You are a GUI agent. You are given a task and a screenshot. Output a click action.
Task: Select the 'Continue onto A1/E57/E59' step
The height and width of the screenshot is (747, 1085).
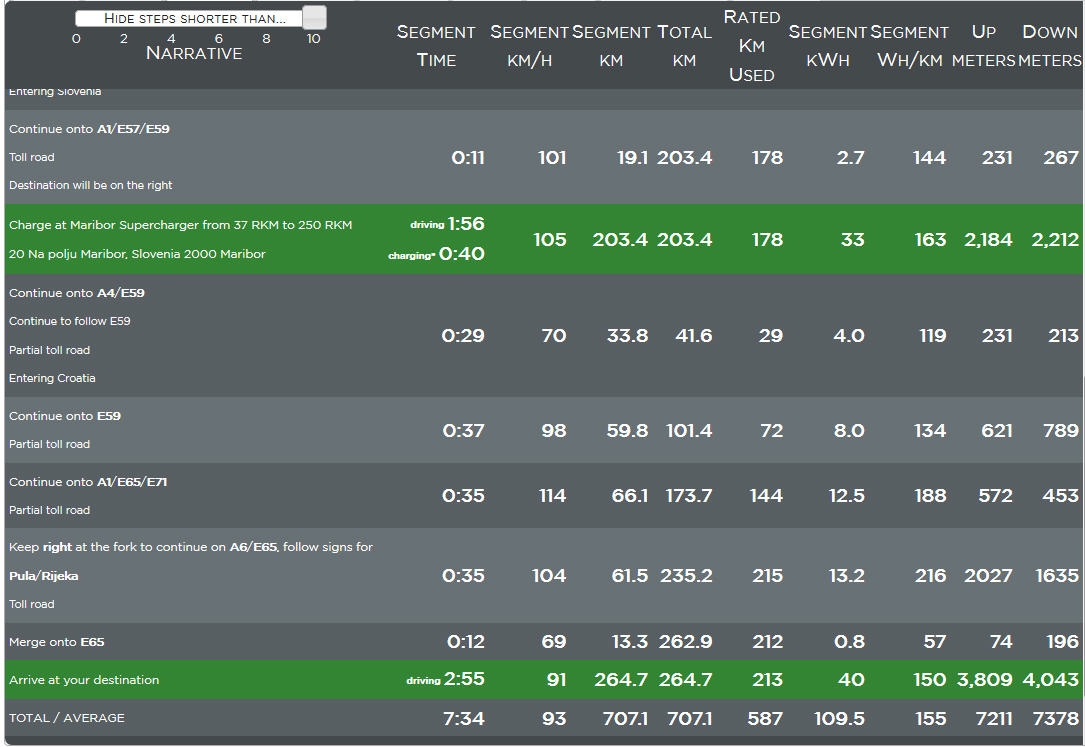[89, 129]
